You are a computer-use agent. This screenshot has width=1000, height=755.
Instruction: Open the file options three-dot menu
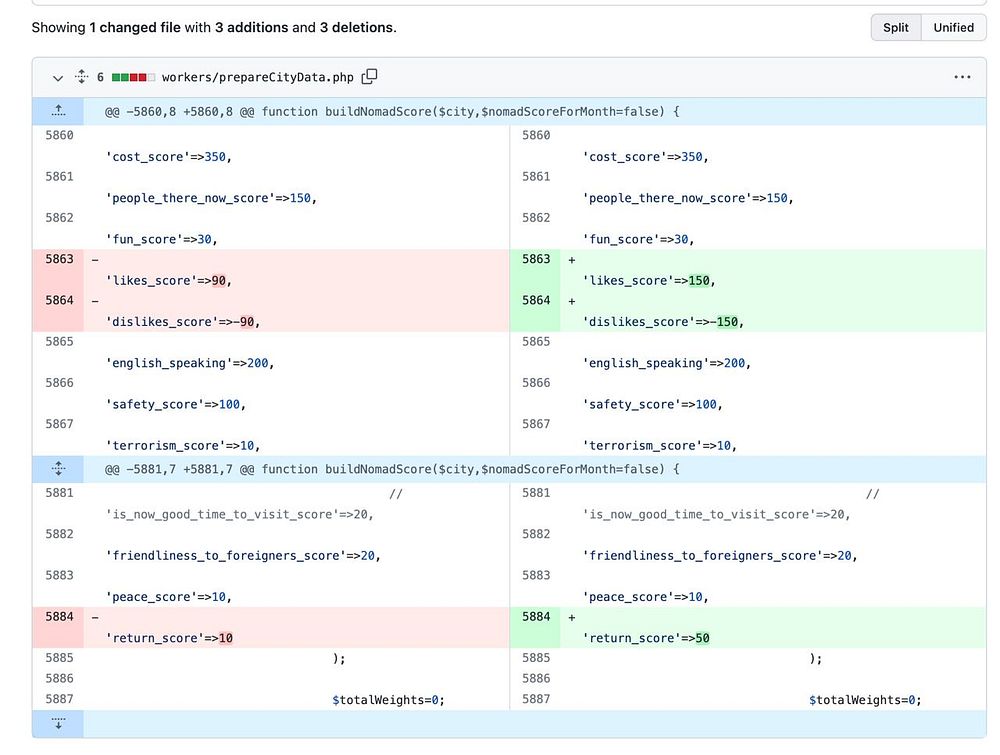click(x=962, y=77)
